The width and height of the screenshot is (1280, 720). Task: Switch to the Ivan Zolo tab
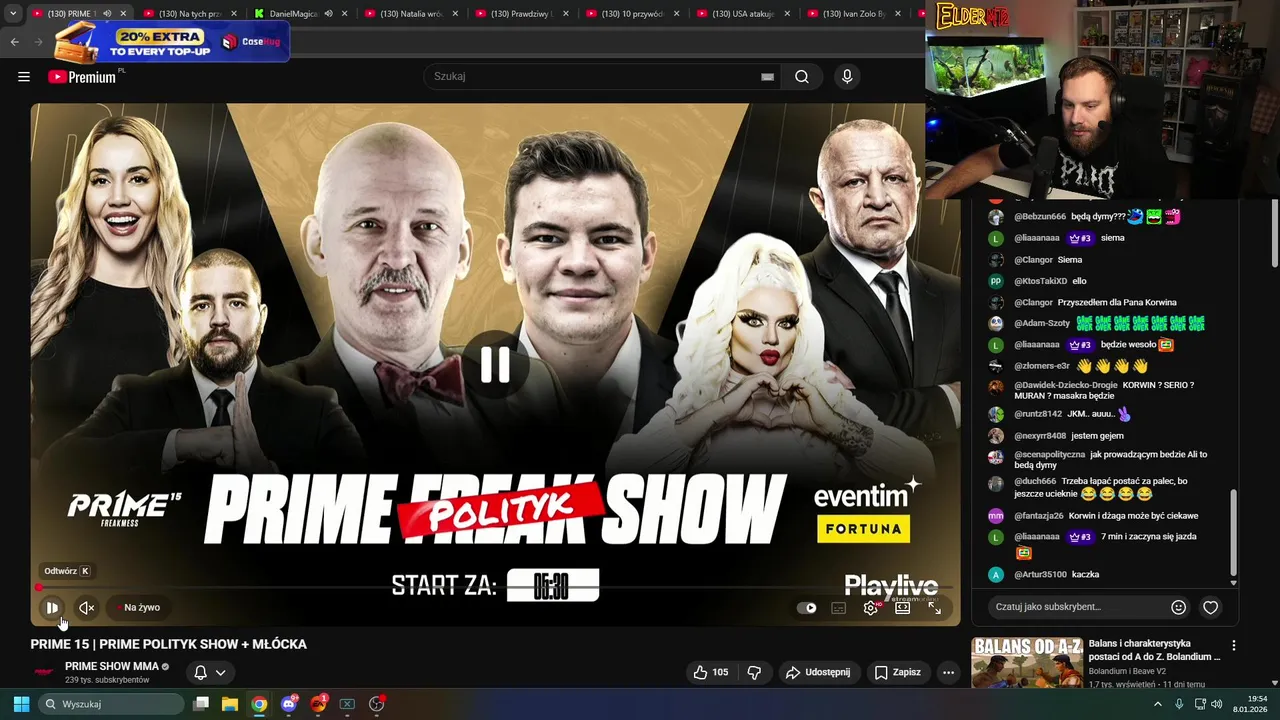[855, 14]
